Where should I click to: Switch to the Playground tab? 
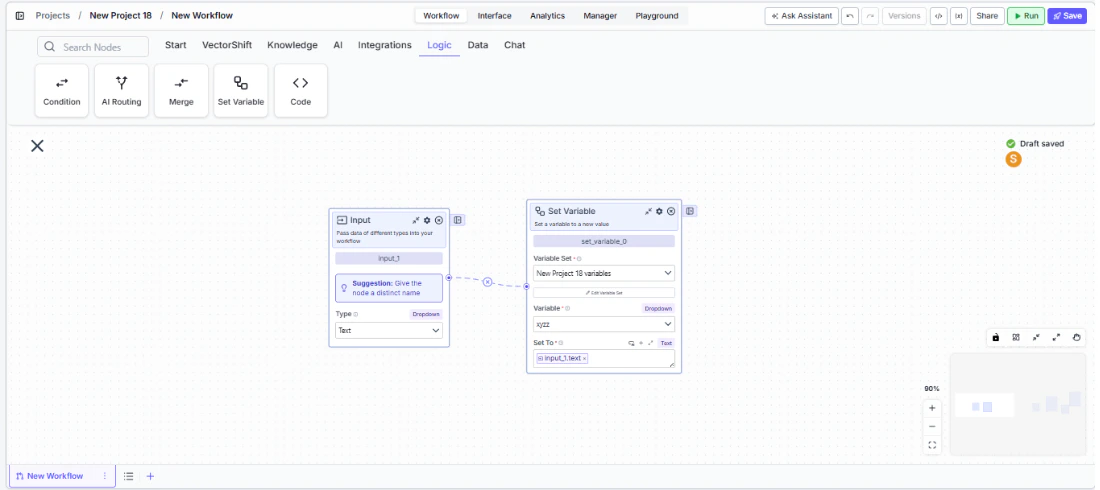[x=657, y=15]
